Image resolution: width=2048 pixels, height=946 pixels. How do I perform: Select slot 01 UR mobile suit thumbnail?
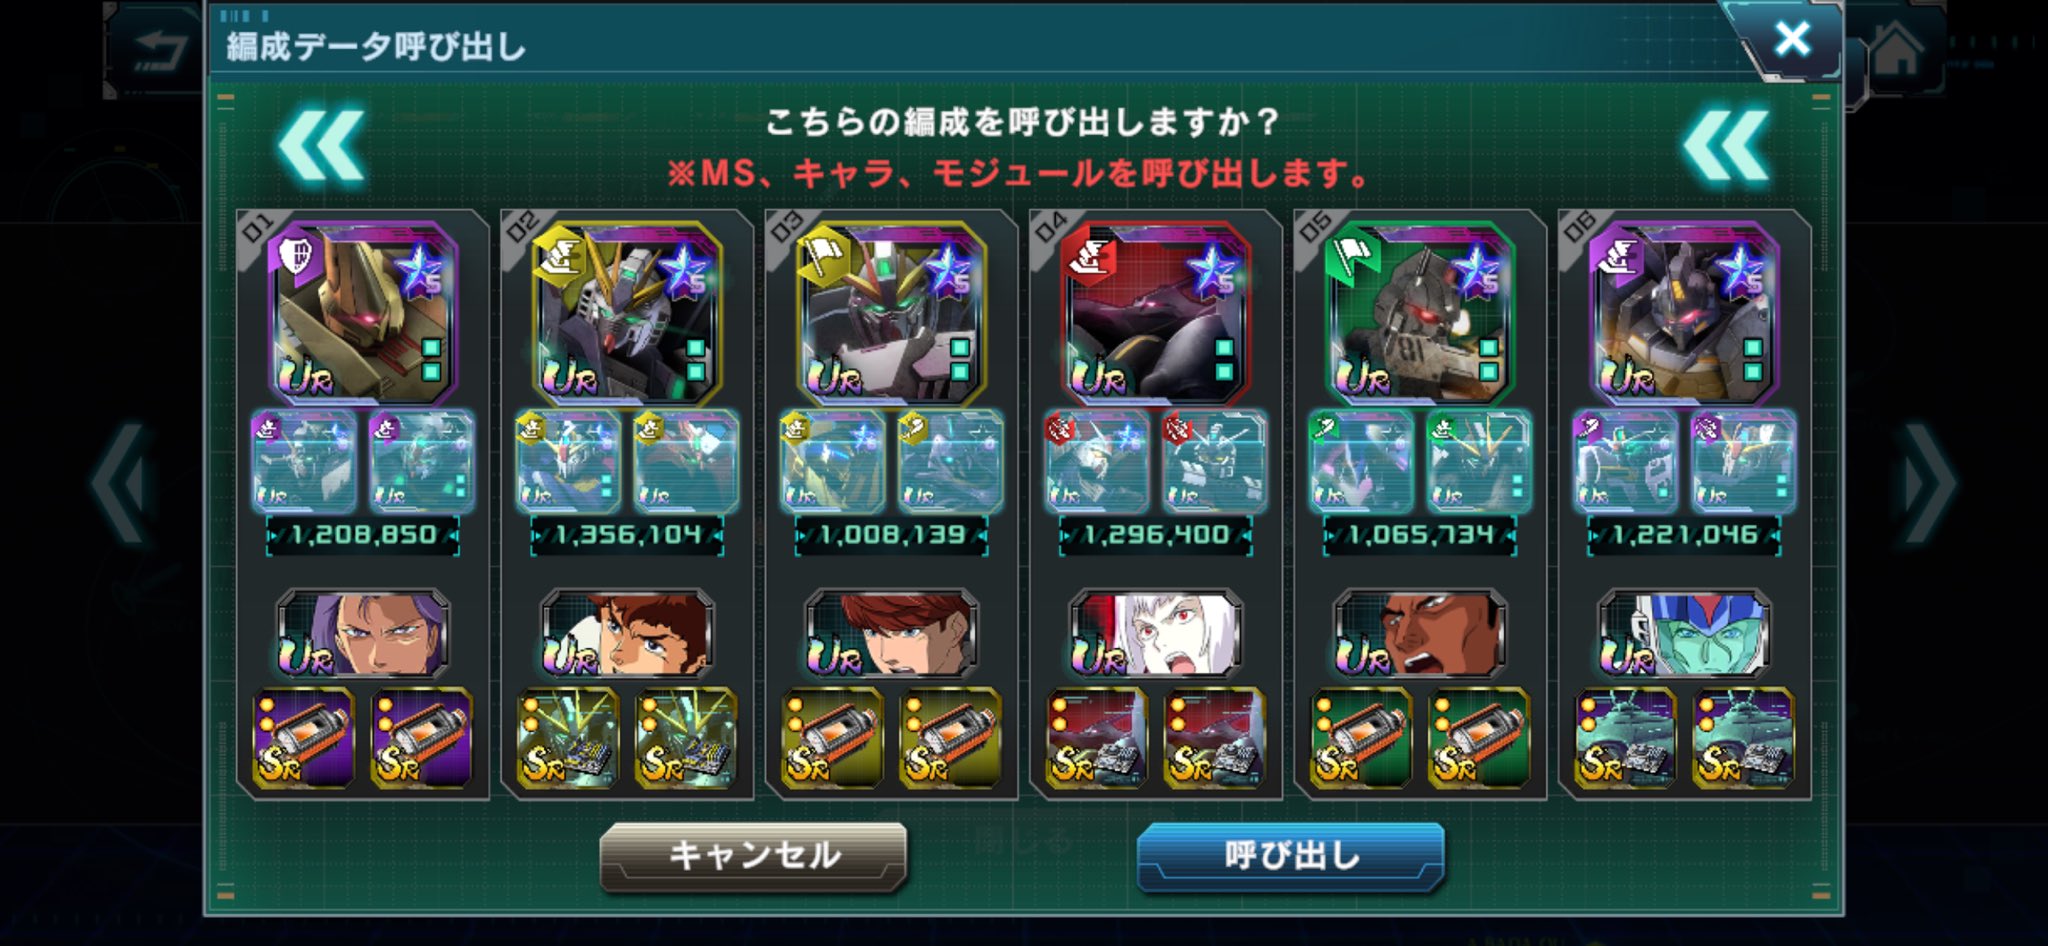(362, 312)
